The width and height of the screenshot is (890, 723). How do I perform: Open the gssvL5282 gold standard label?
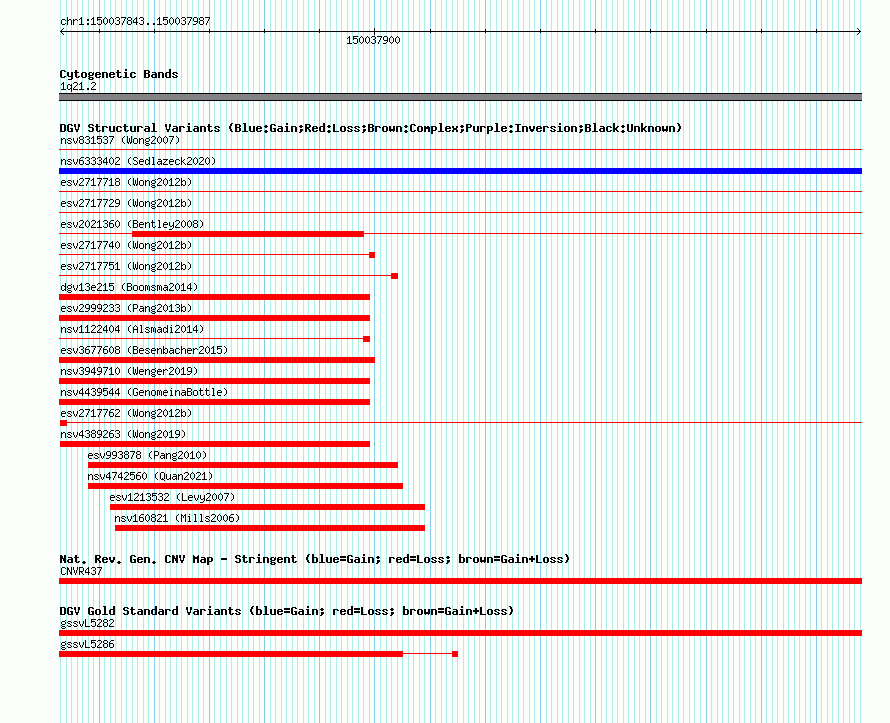coord(87,623)
